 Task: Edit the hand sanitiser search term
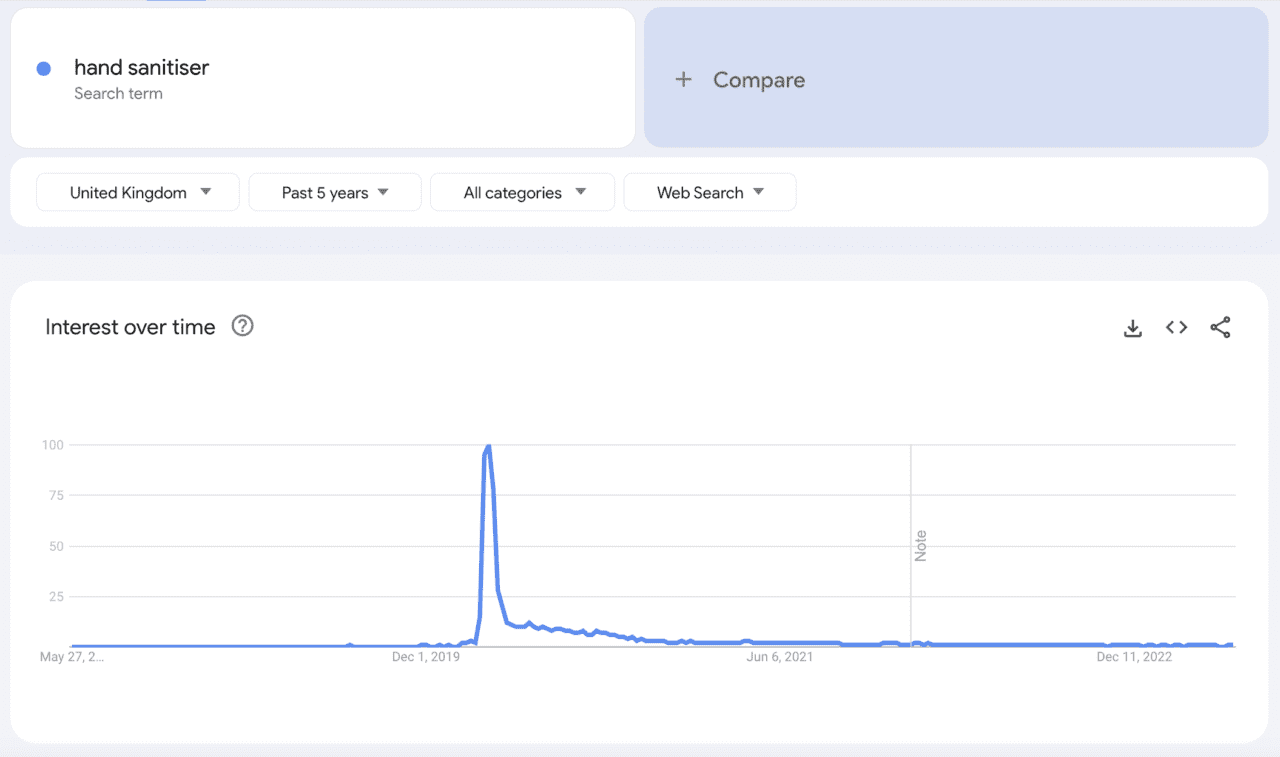point(141,68)
